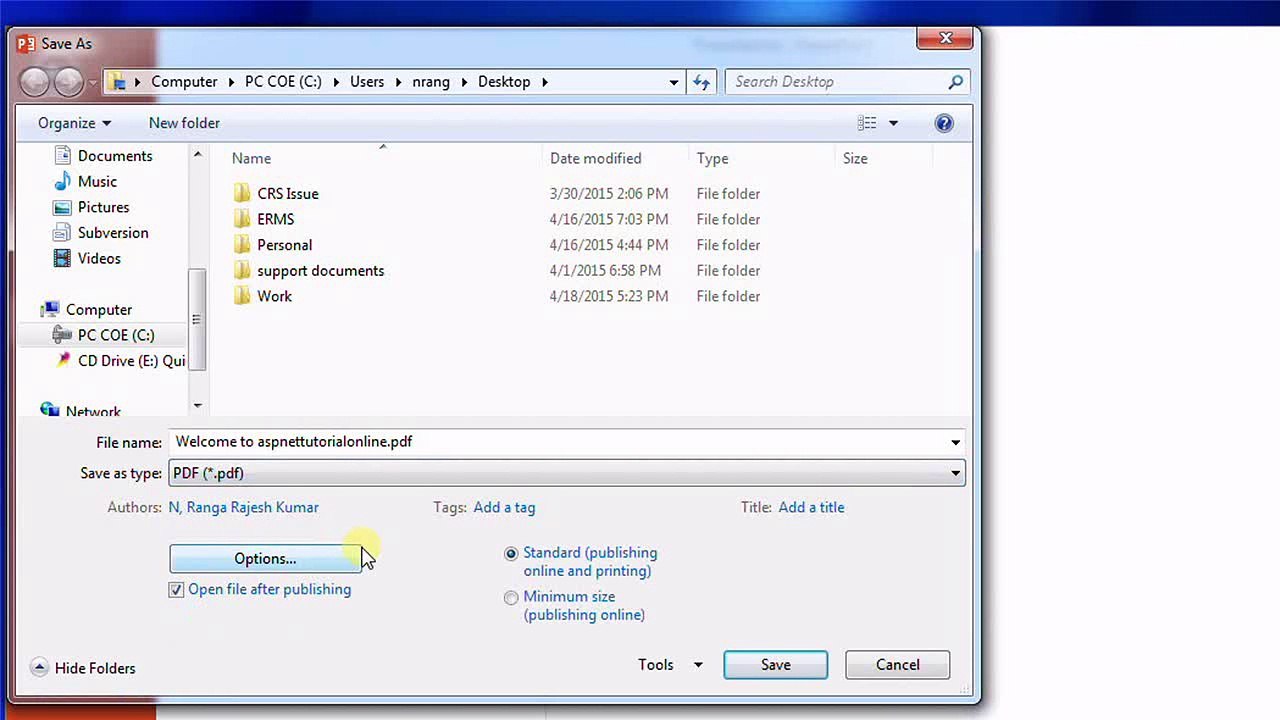Click the Documents library icon
Image resolution: width=1280 pixels, height=720 pixels.
[62, 155]
